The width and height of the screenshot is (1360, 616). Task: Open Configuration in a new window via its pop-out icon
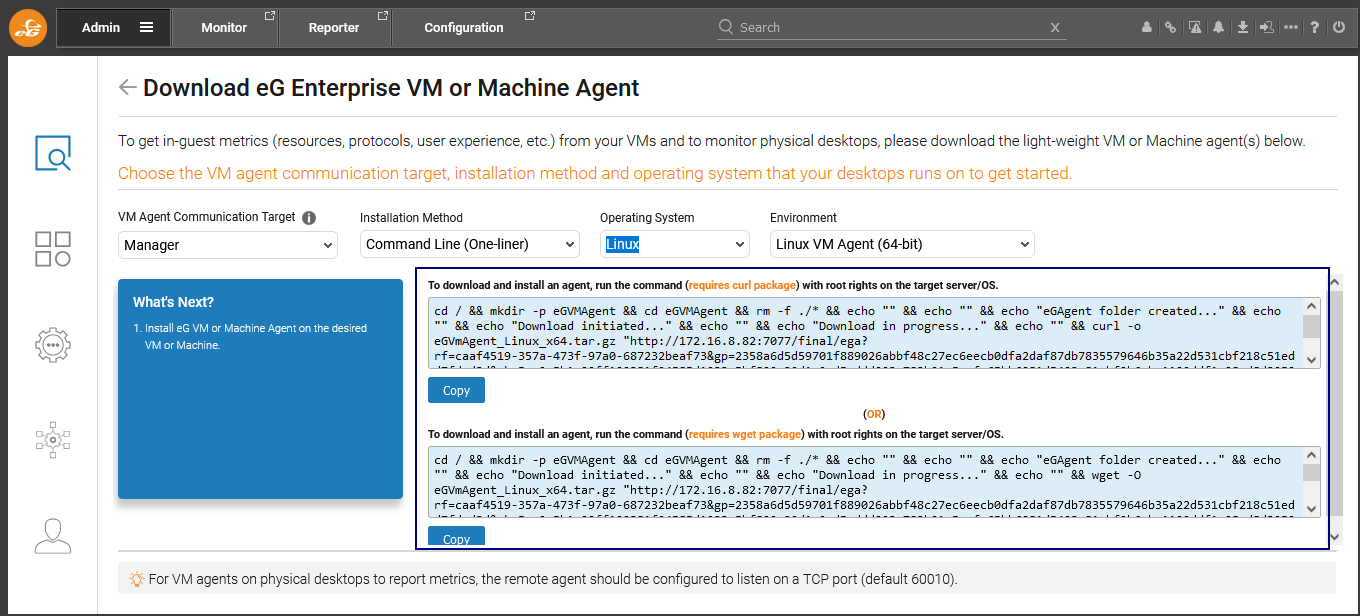point(530,16)
